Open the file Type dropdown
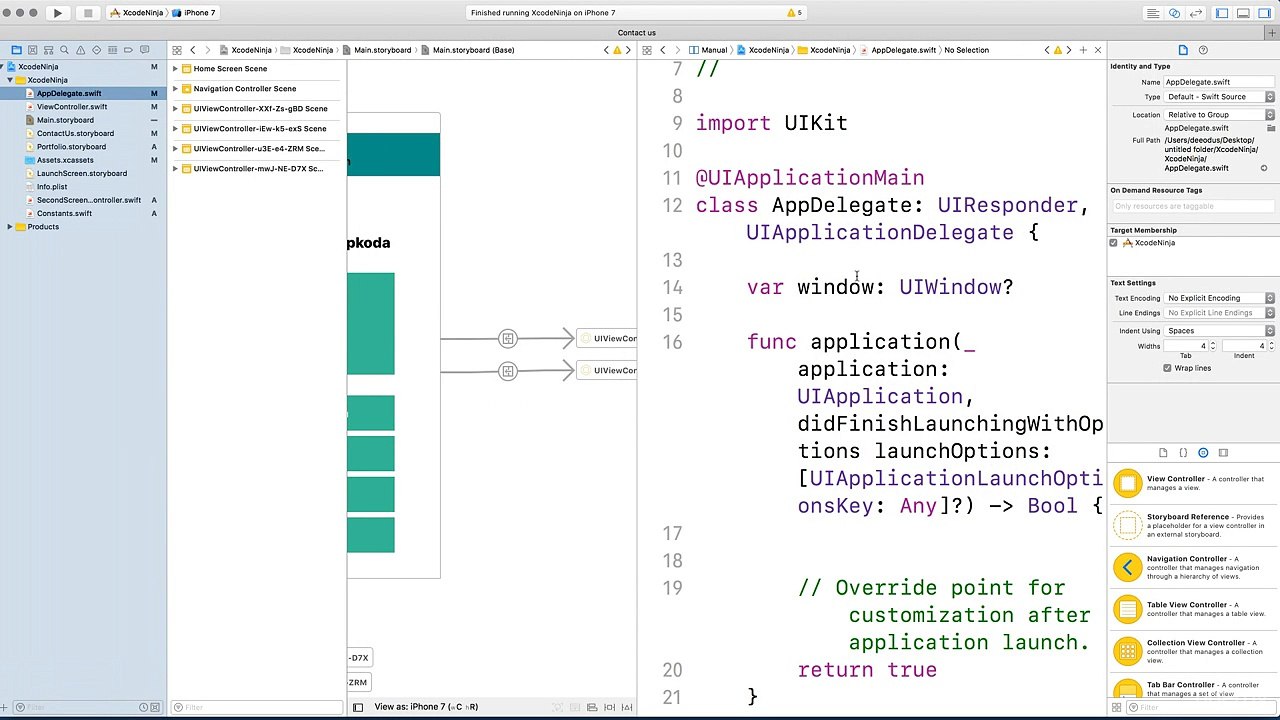 (x=1219, y=97)
